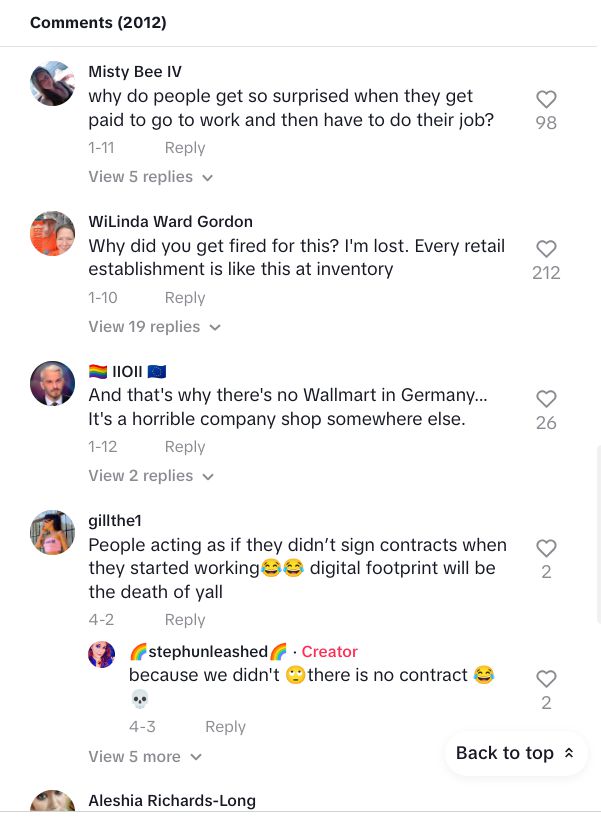The image size is (601, 823).
Task: Like WiLinda Ward Gordon's comment with heart
Action: [546, 249]
